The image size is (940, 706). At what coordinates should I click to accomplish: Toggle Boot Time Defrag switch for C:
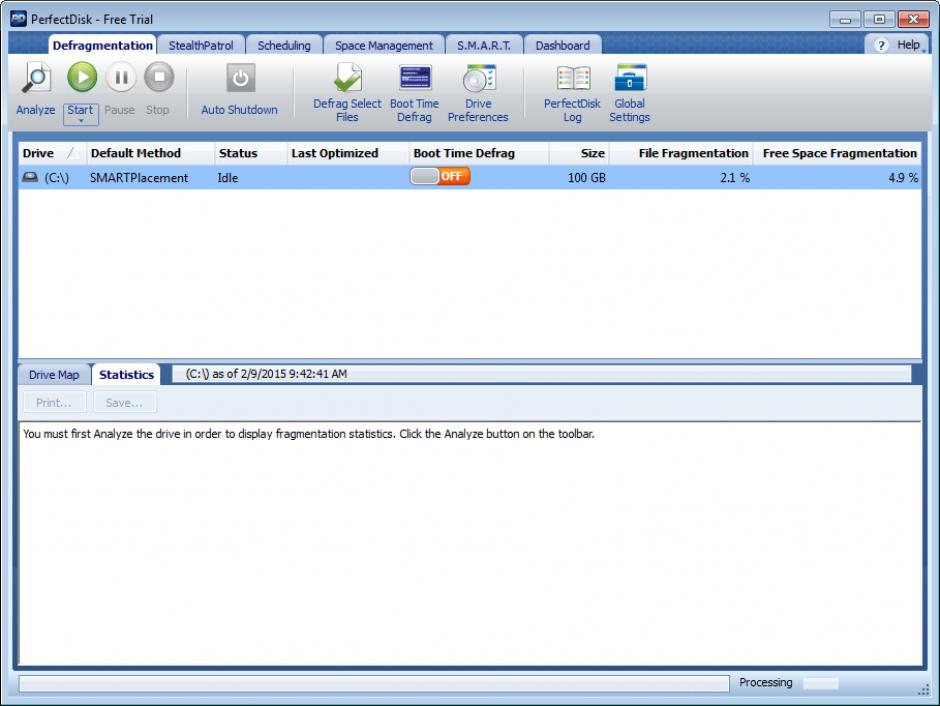point(440,176)
